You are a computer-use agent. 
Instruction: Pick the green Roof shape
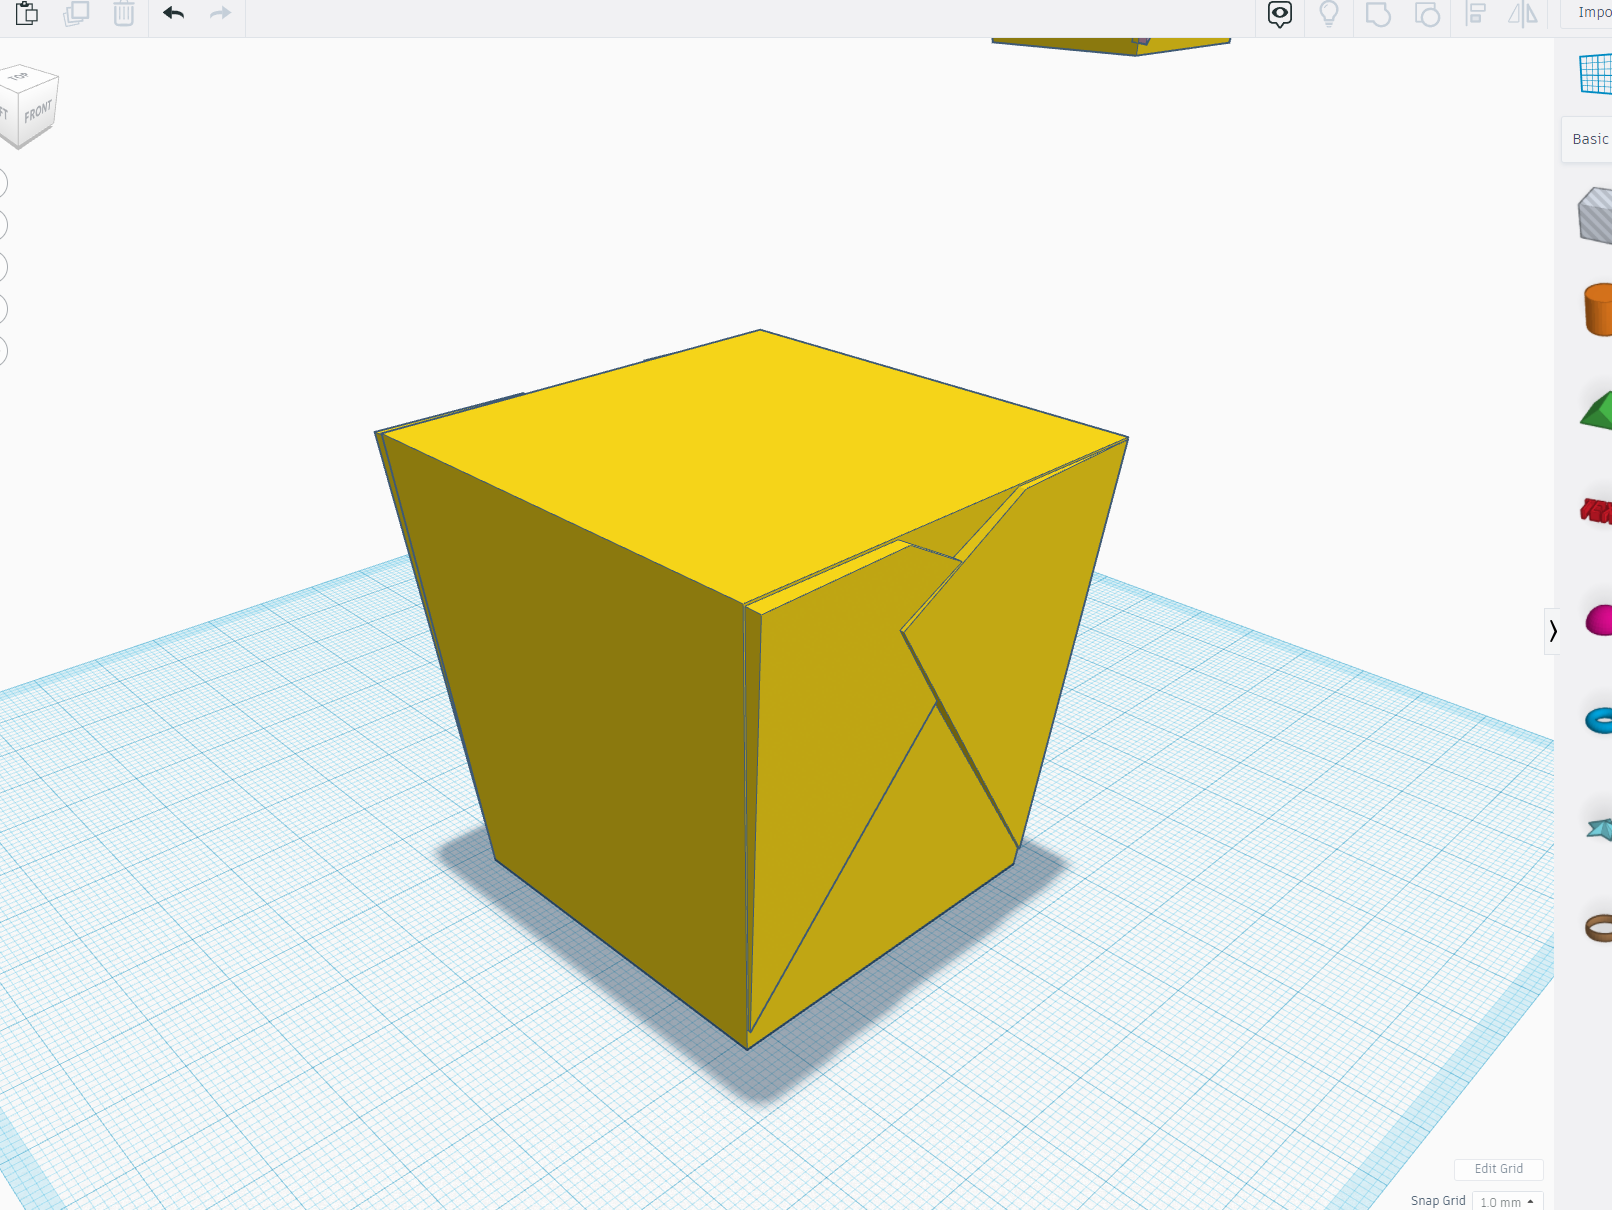1597,410
